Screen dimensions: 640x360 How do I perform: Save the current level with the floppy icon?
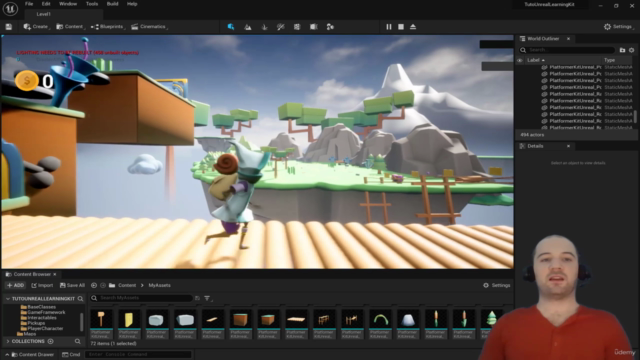click(x=9, y=27)
